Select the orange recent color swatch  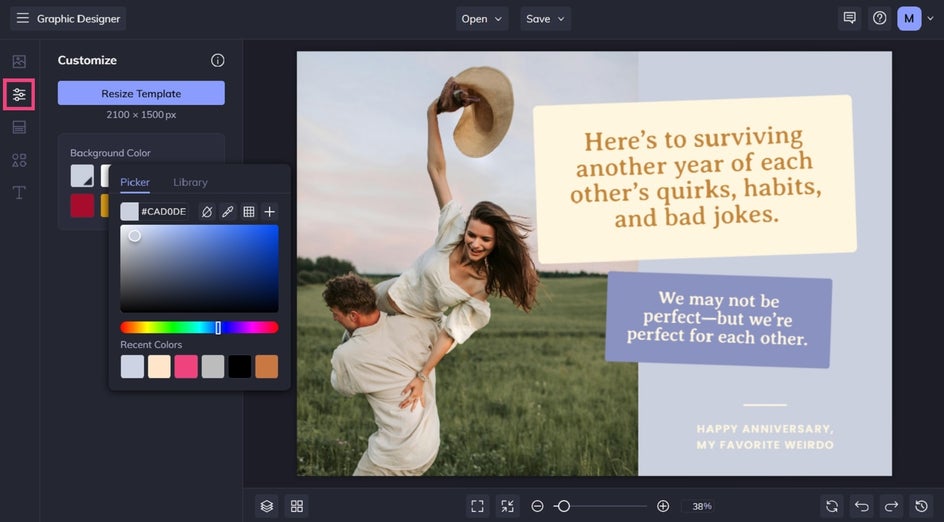(267, 367)
